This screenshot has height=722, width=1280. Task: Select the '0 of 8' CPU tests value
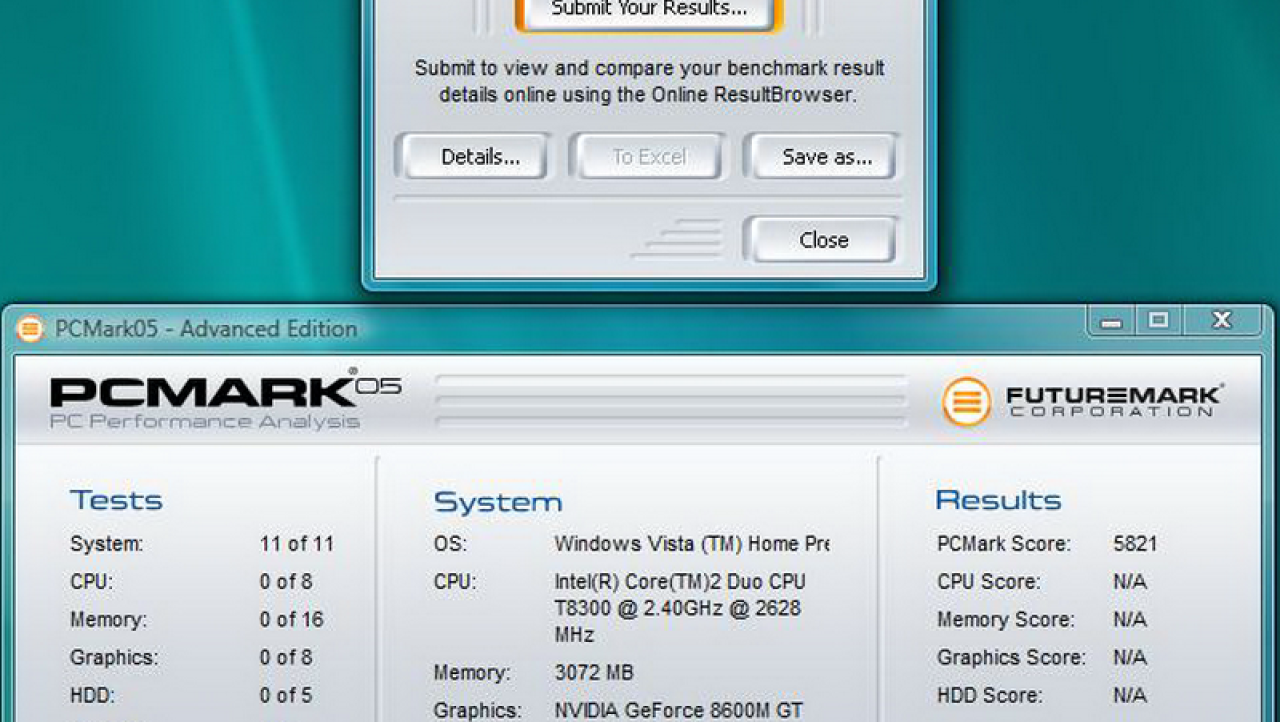click(286, 582)
